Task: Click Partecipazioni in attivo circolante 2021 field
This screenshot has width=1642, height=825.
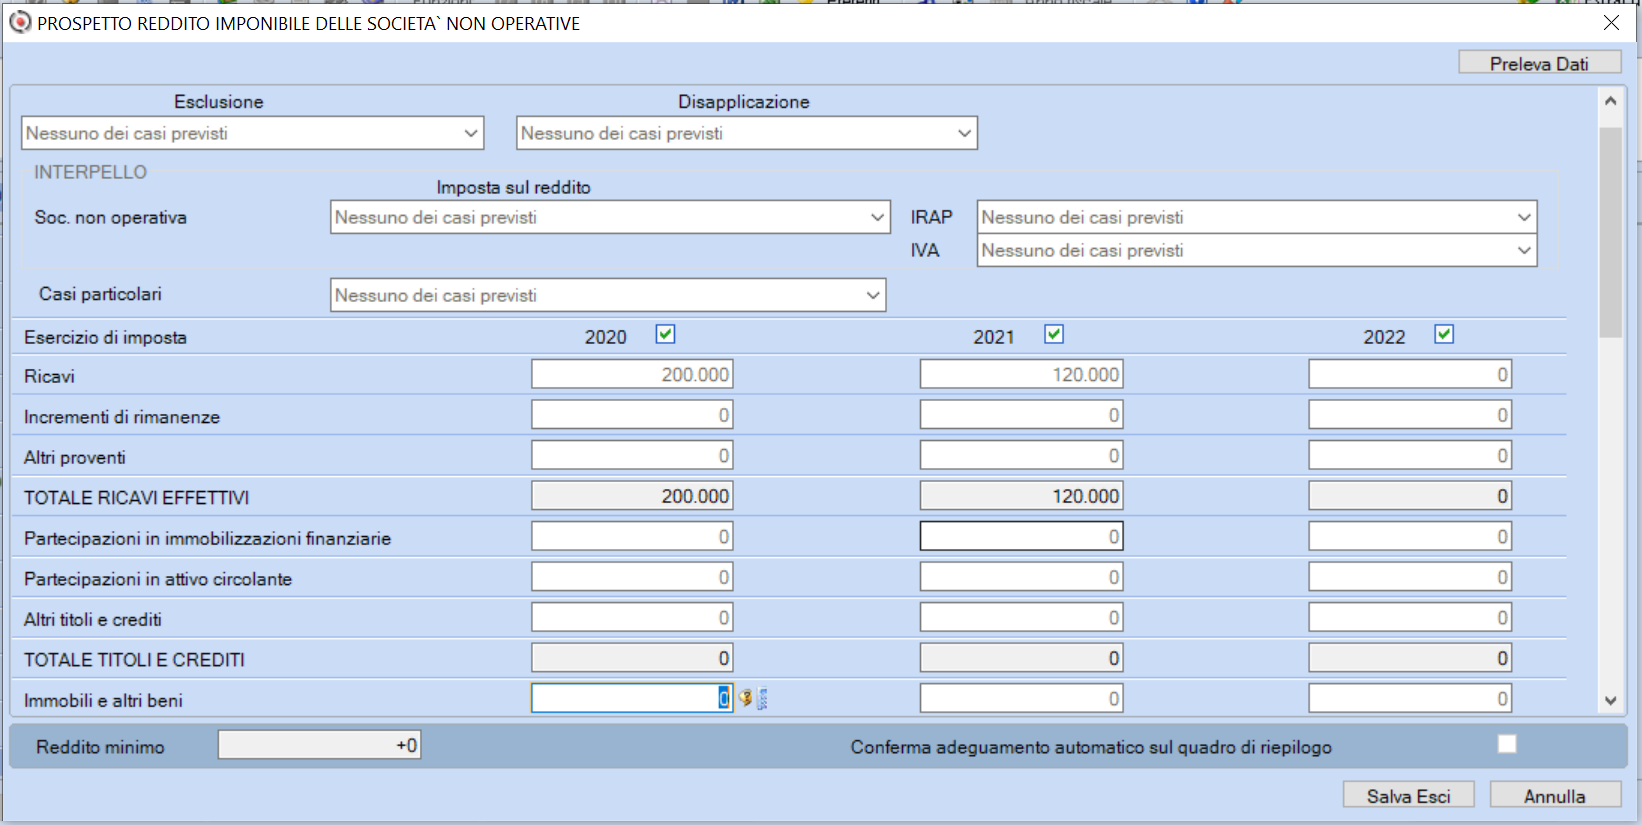Action: (1021, 577)
